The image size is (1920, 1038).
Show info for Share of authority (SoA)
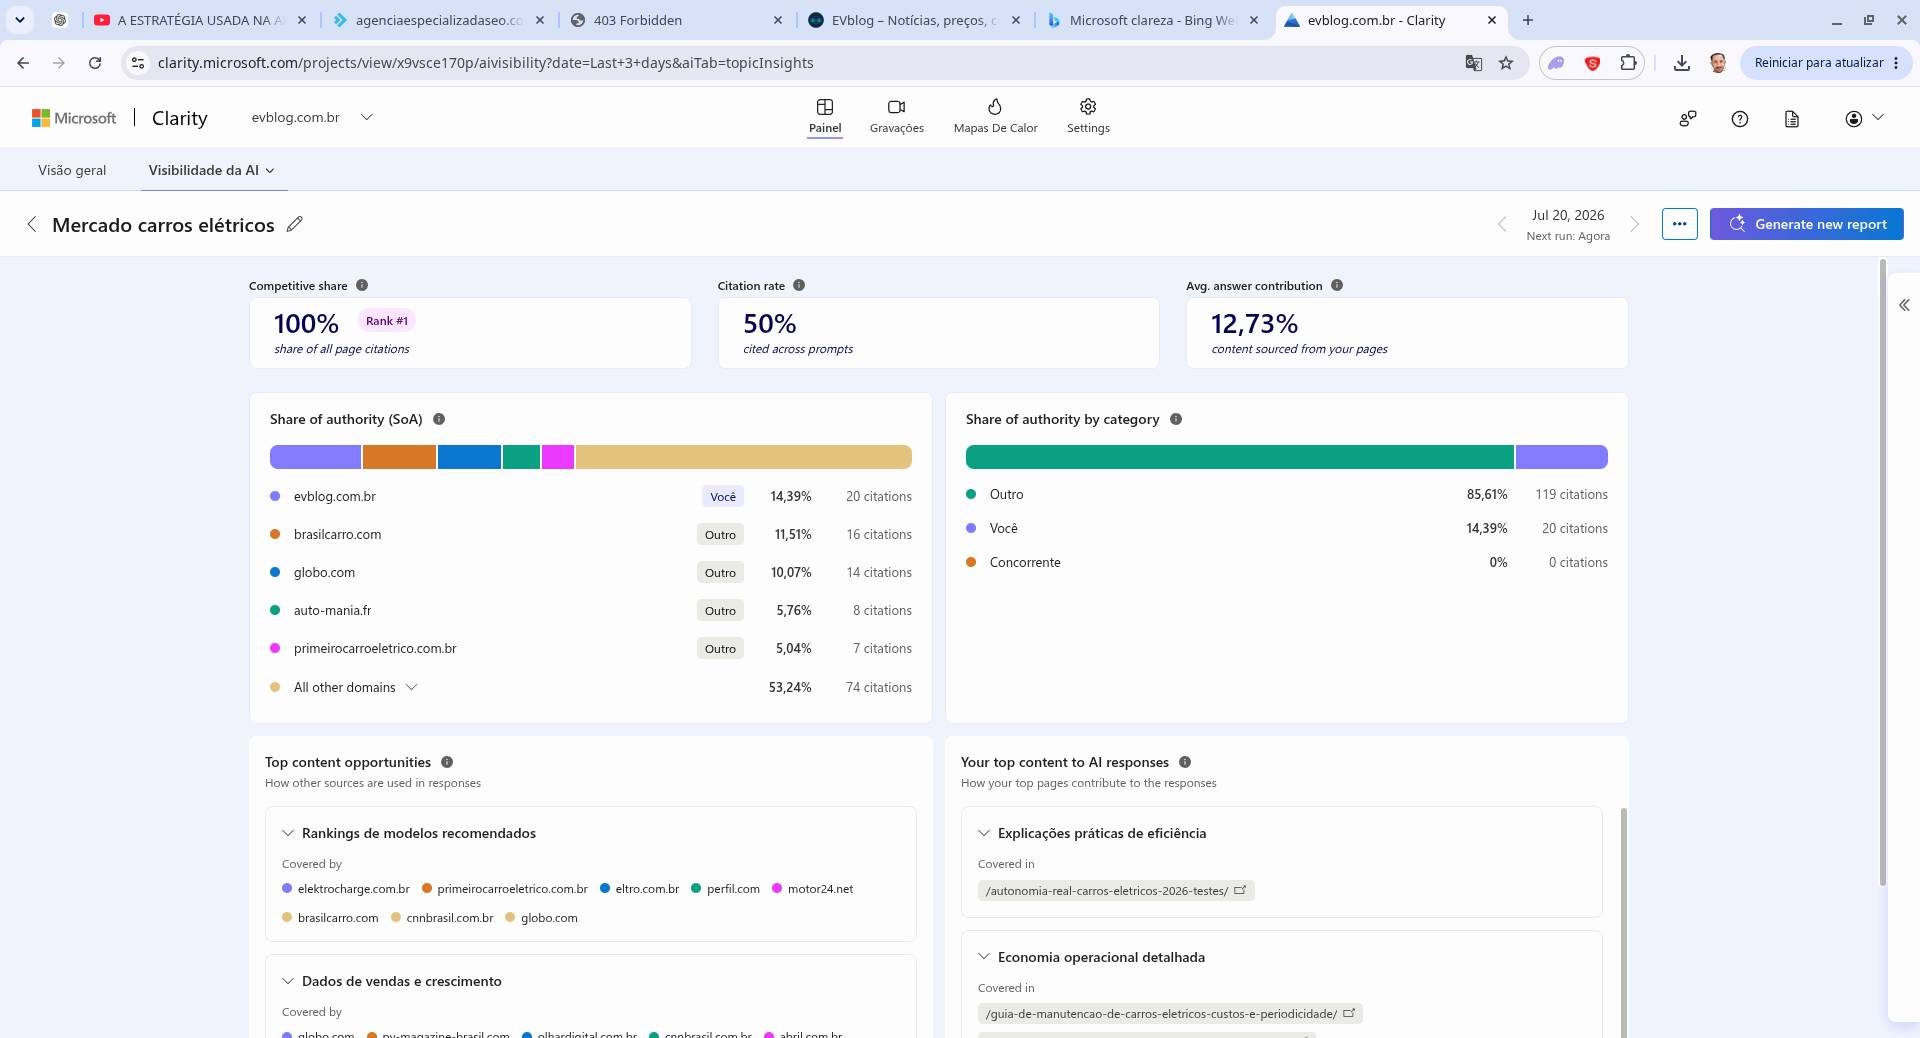(x=439, y=419)
